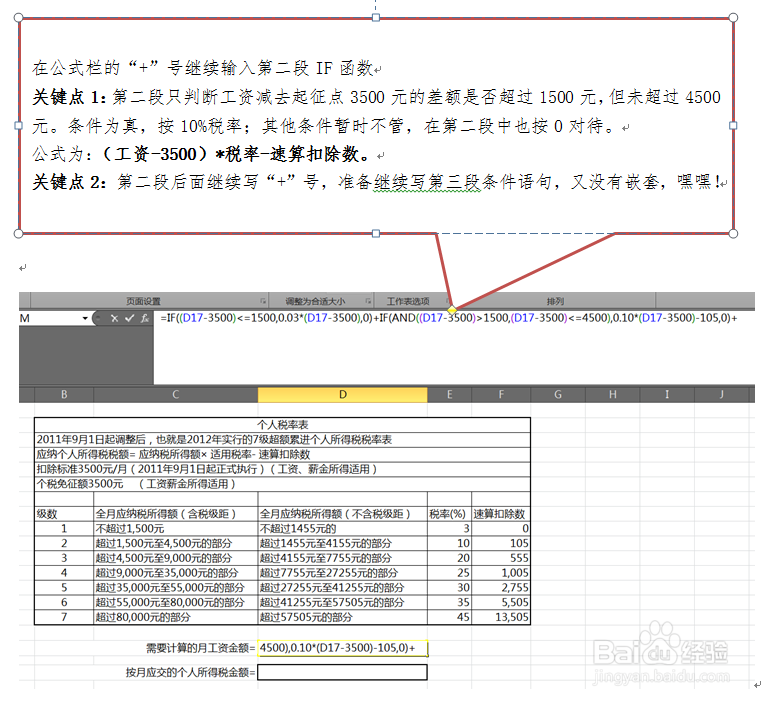Click the row starting 2011年9月1日起调整后

pos(282,440)
